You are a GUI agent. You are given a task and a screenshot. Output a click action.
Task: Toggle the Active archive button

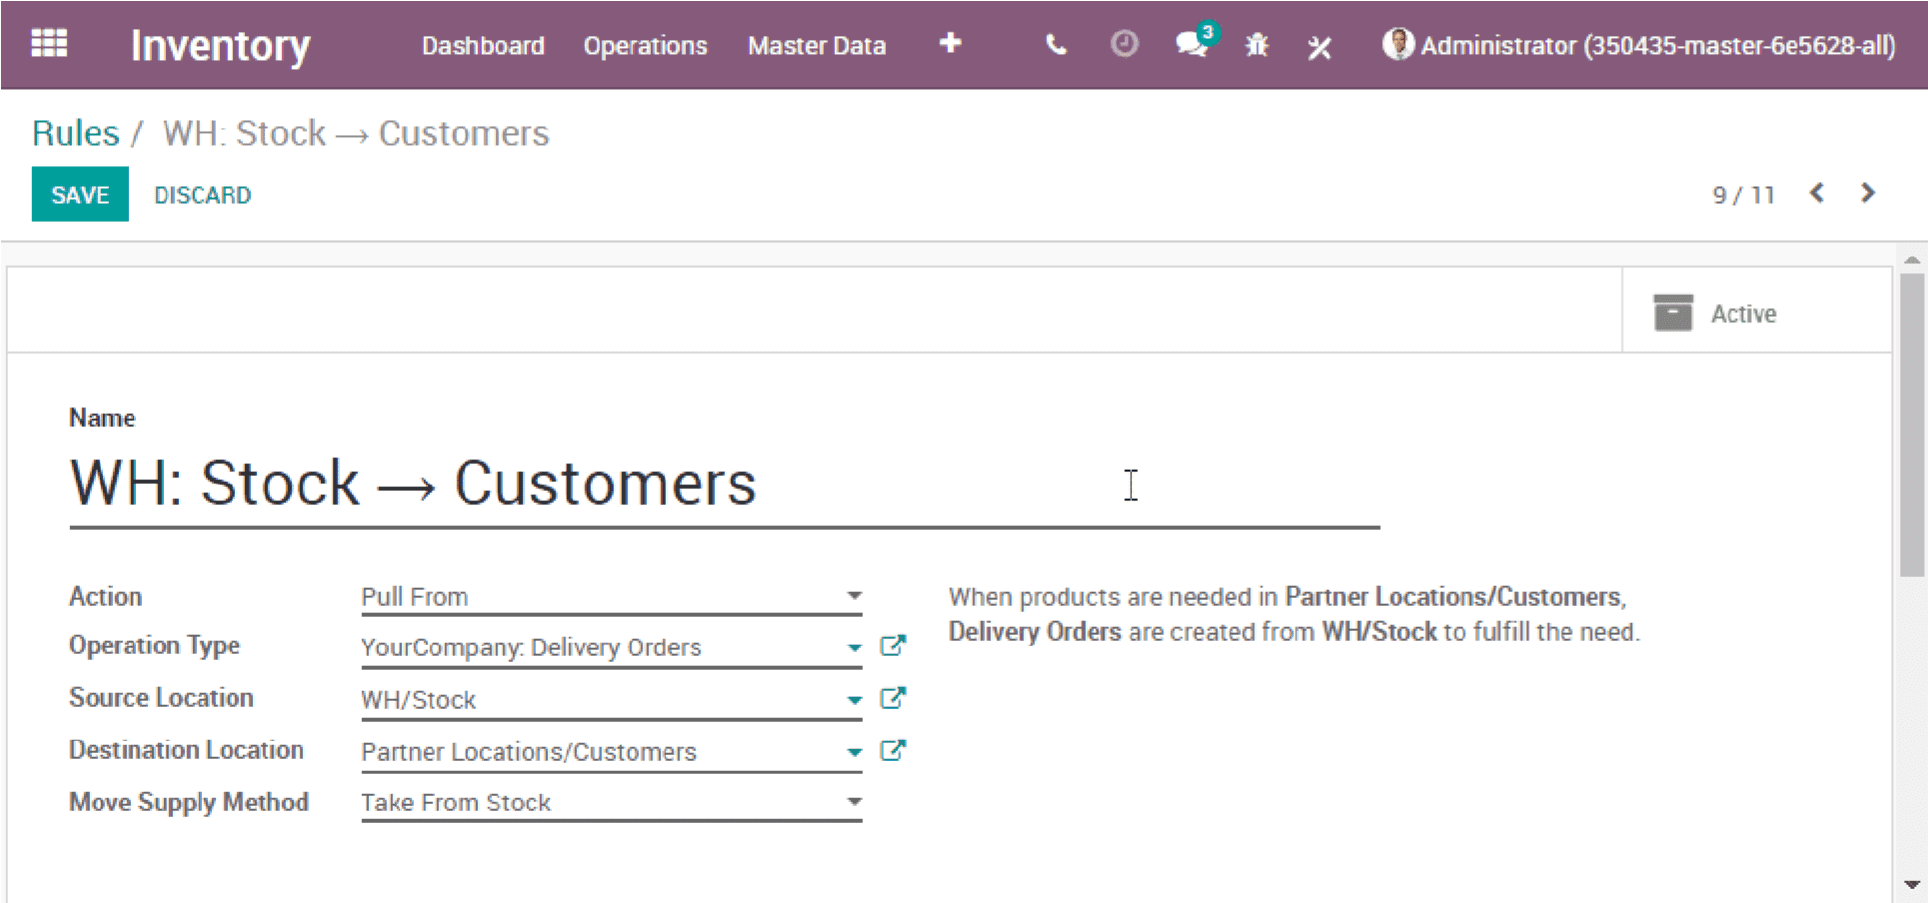1756,312
